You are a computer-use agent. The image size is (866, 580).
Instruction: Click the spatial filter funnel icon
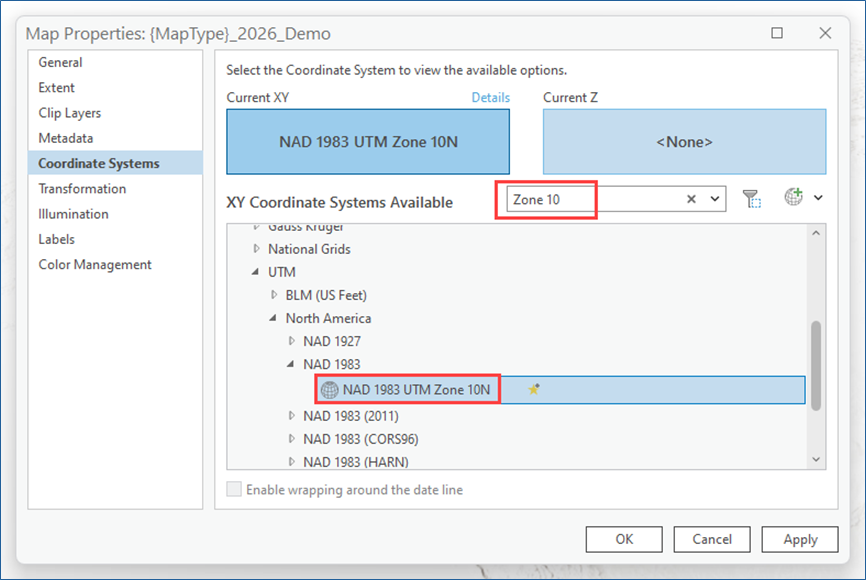point(751,199)
